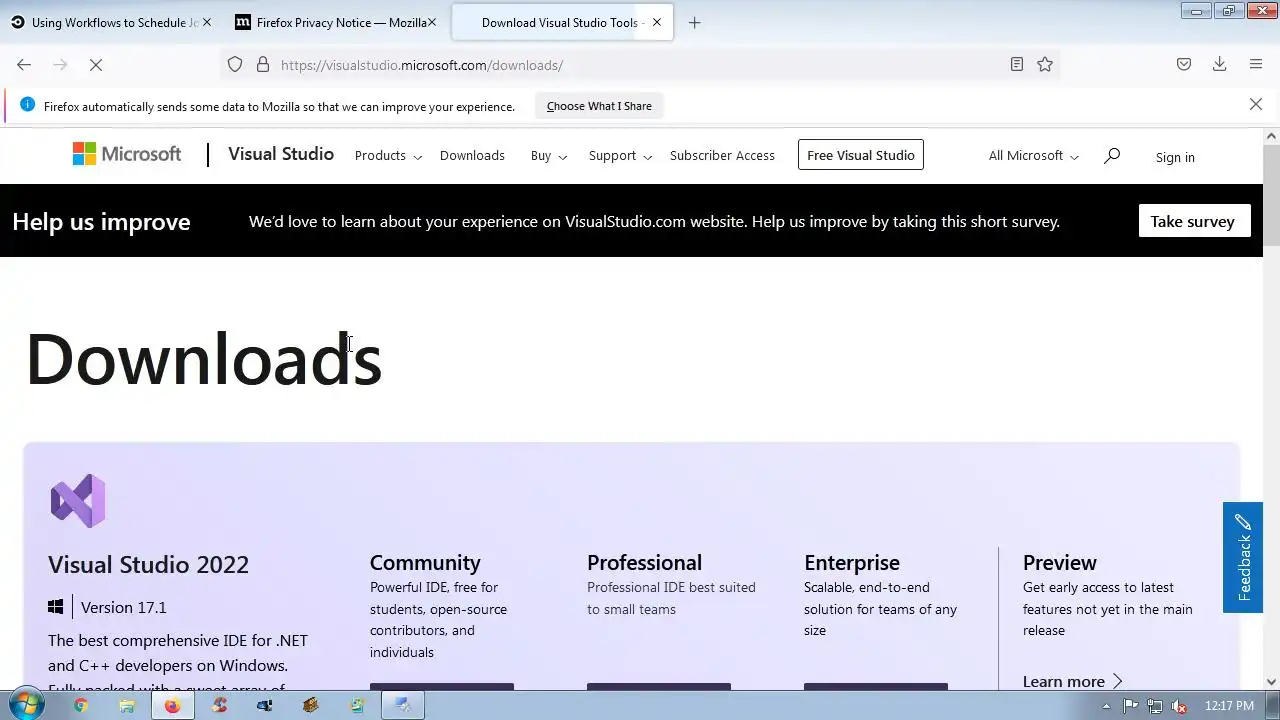Open the Windows Start menu

pyautogui.click(x=25, y=705)
